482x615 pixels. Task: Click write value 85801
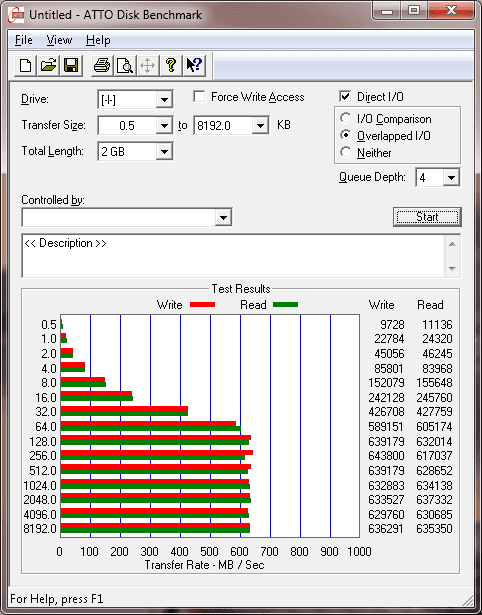click(389, 369)
